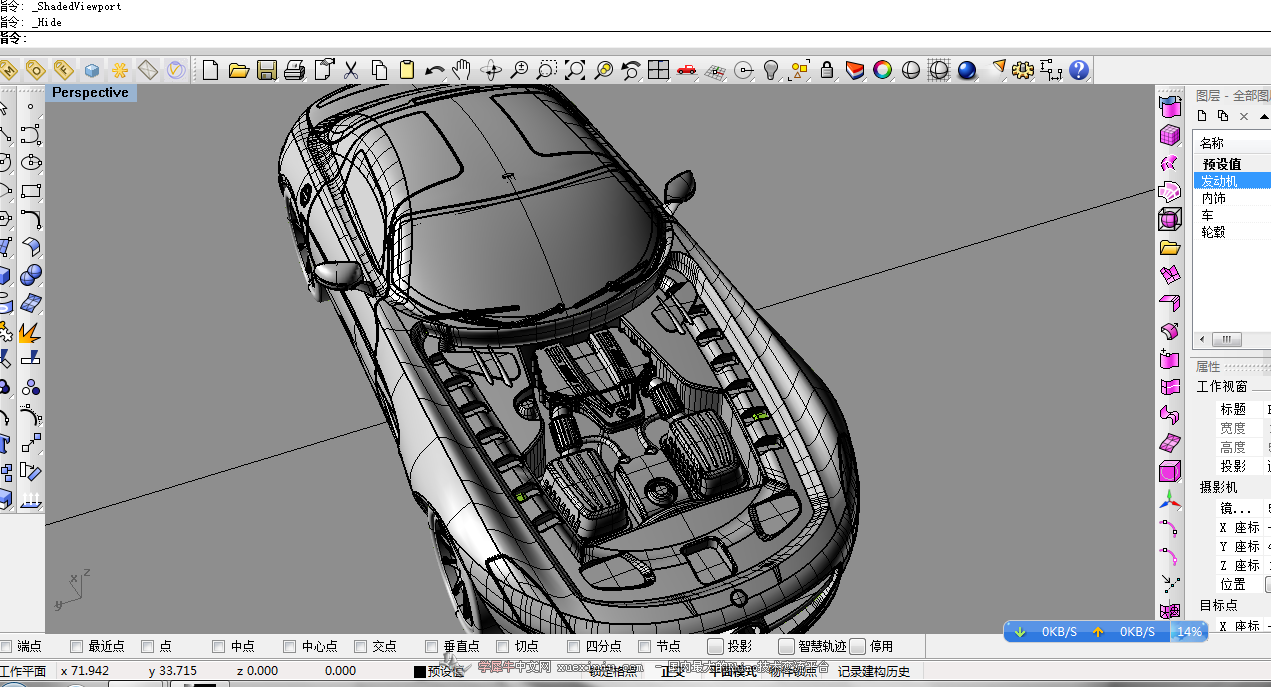Click the 图层 panel title

tap(1208, 96)
